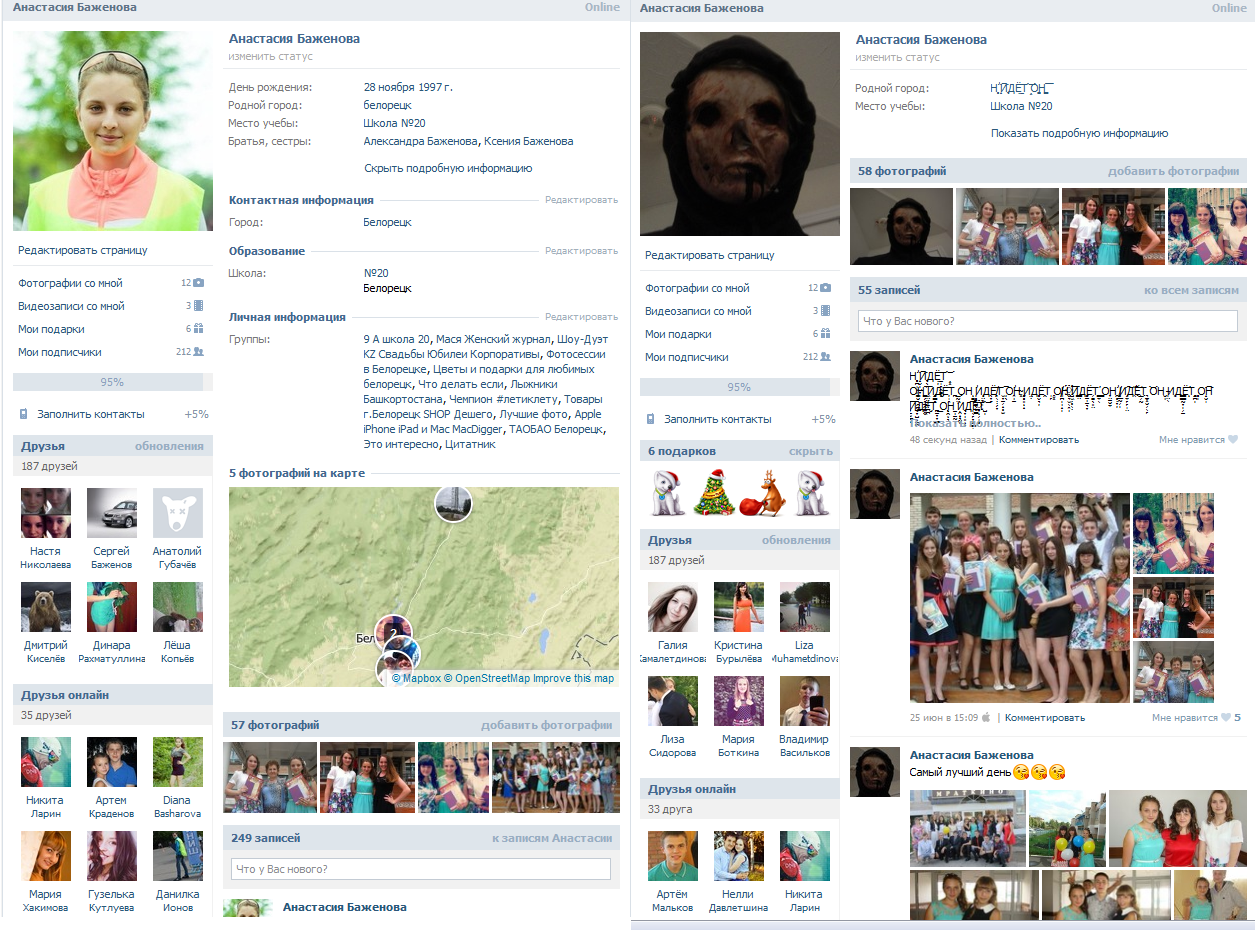This screenshot has height=941, width=1255.
Task: Like the post dated '25 июн в 15:09'
Action: (x=1225, y=717)
